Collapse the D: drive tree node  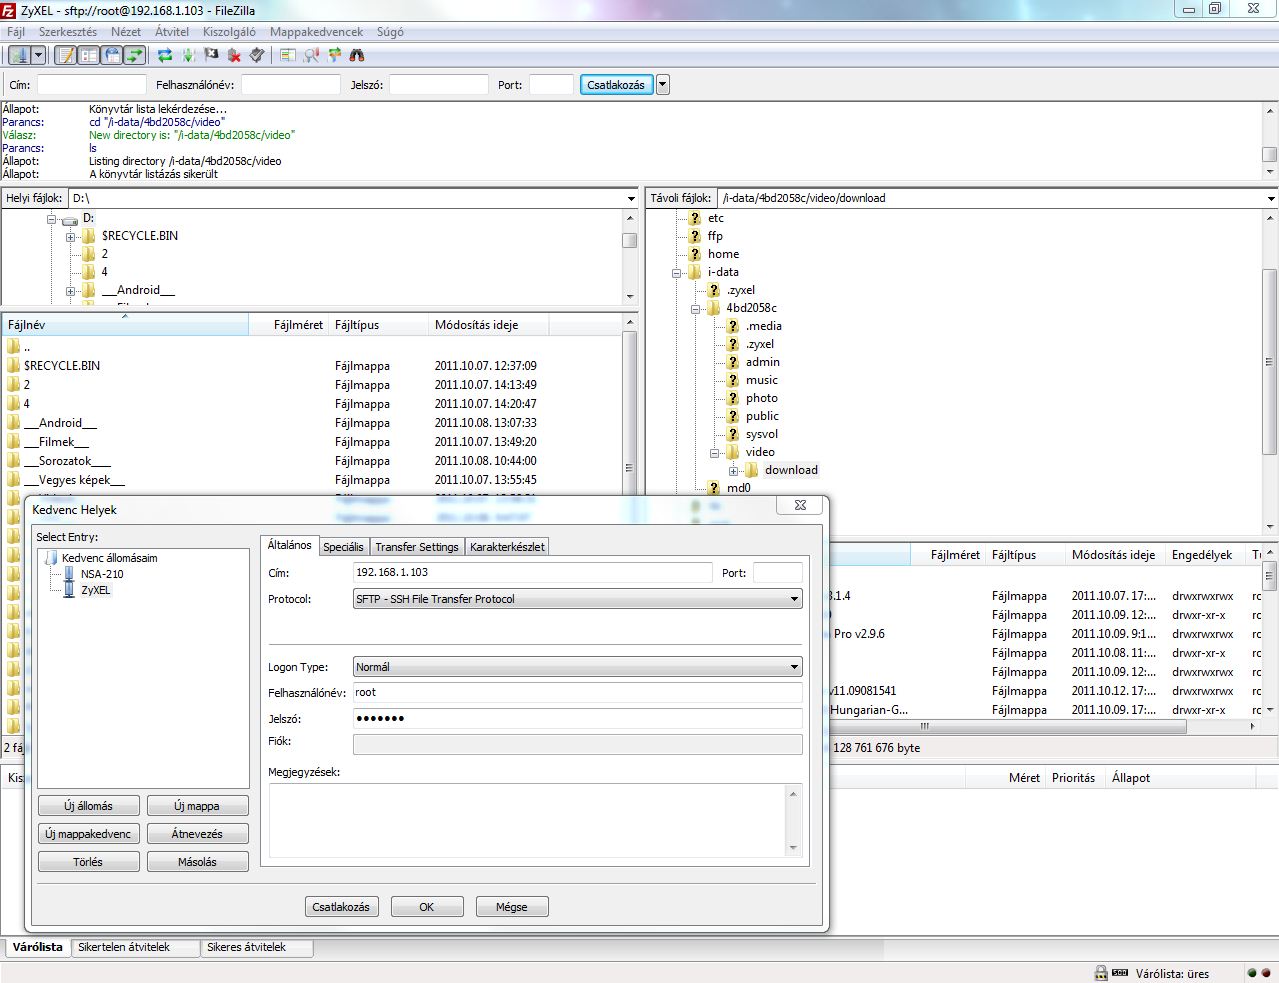(x=51, y=219)
